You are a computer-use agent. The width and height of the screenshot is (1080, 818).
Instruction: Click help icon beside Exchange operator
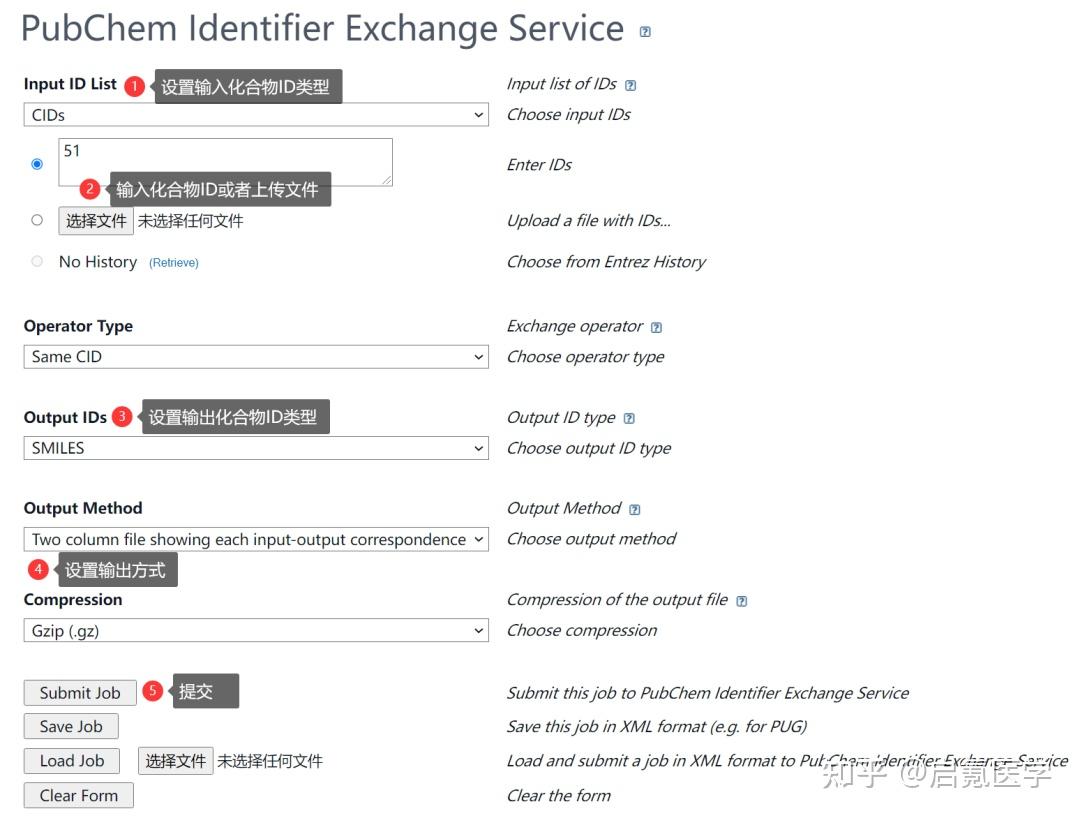pyautogui.click(x=656, y=327)
